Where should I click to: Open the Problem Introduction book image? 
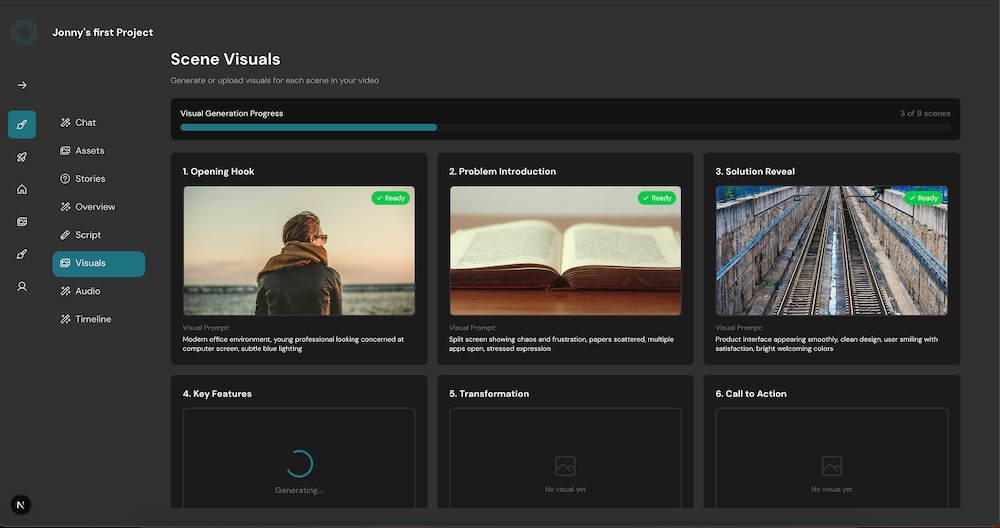pyautogui.click(x=565, y=251)
